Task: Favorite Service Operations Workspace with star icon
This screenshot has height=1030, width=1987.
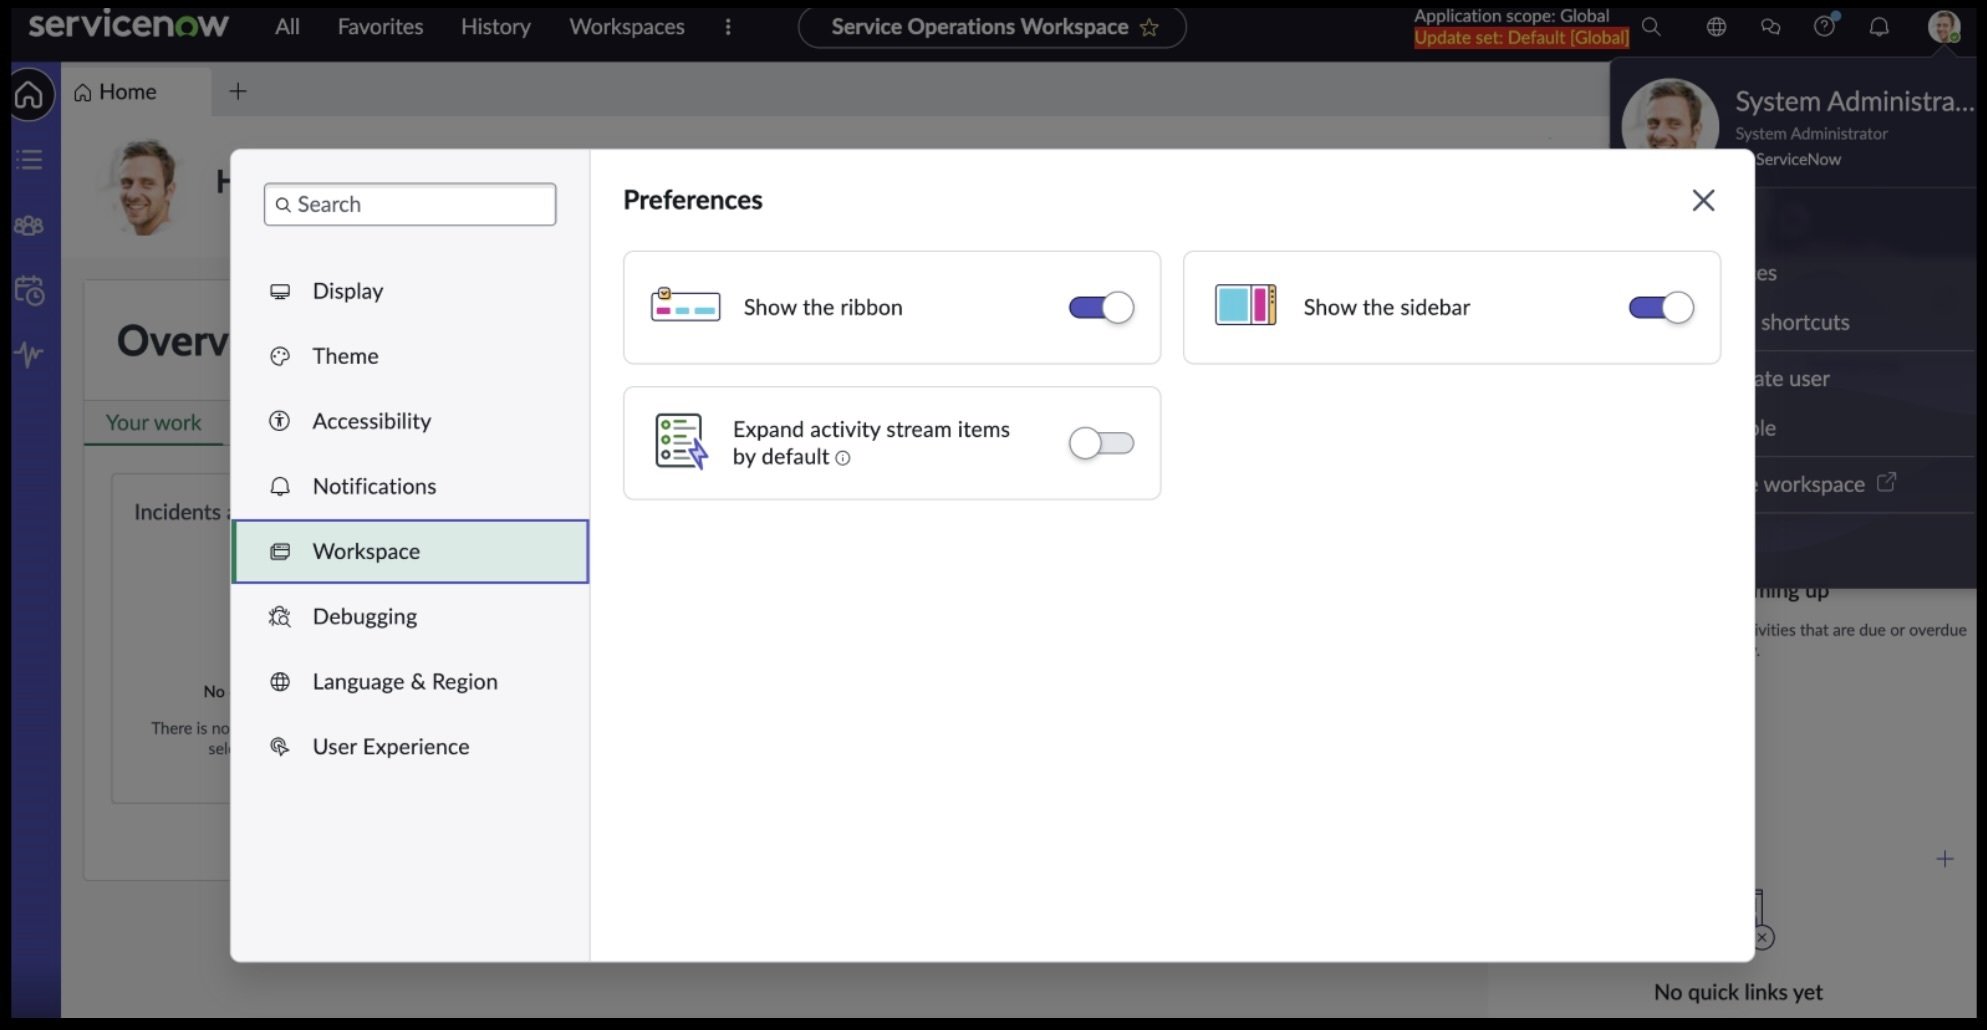Action: tap(1149, 27)
